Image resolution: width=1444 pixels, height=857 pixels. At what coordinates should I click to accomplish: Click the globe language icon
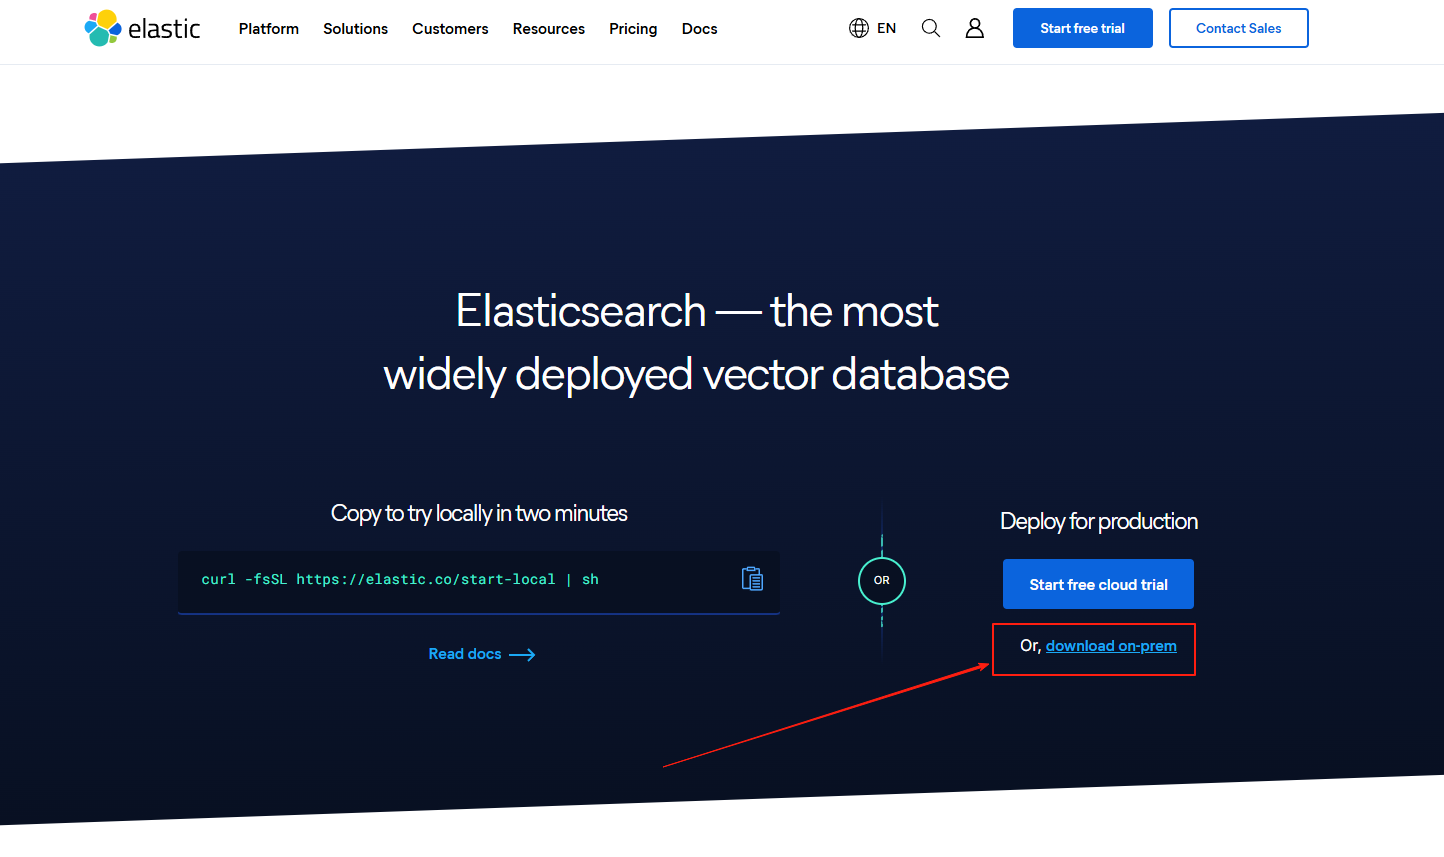[859, 28]
